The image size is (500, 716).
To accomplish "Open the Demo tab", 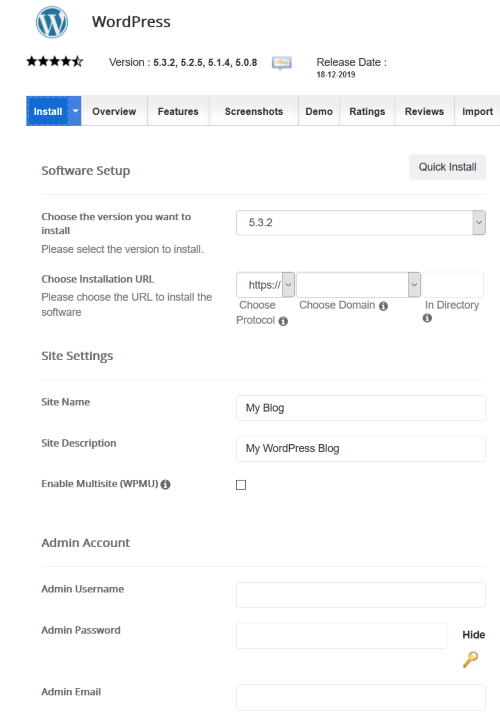I will coord(319,111).
